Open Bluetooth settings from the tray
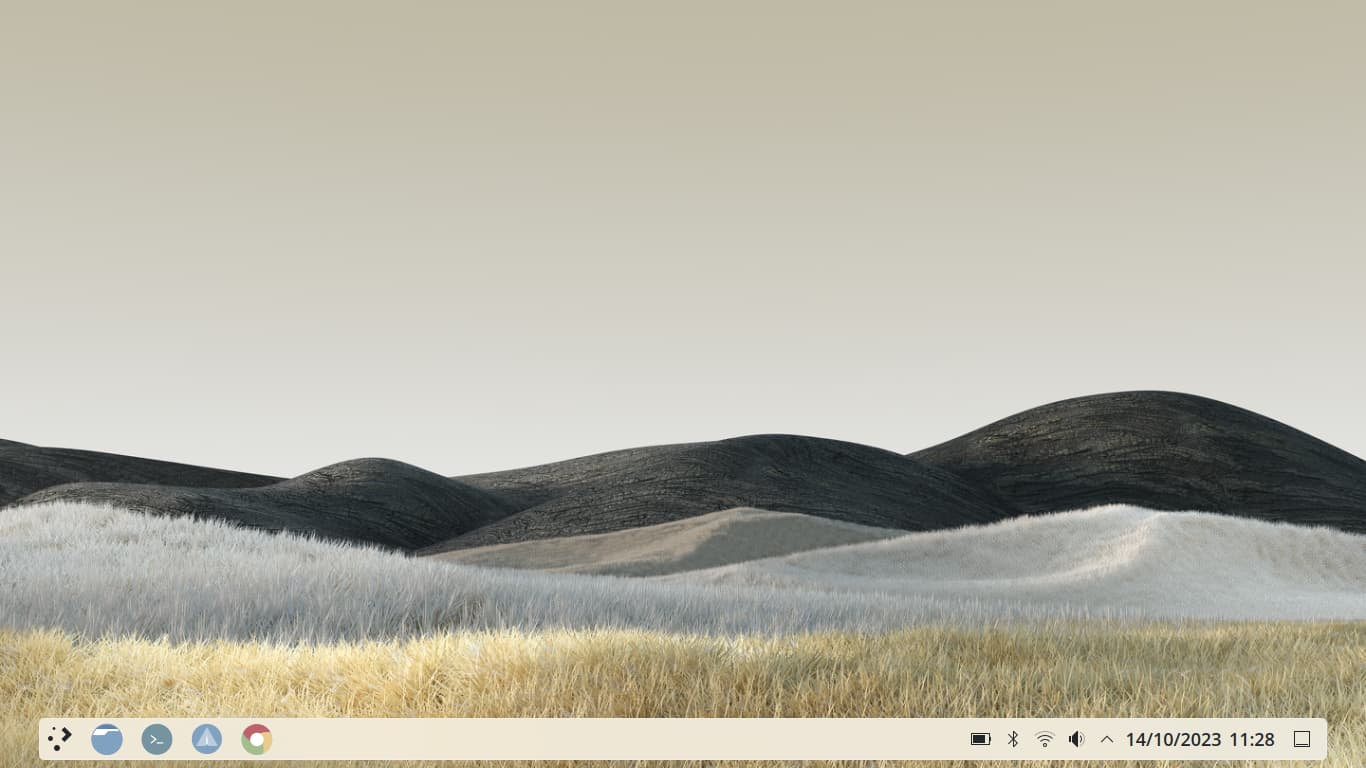 1013,739
